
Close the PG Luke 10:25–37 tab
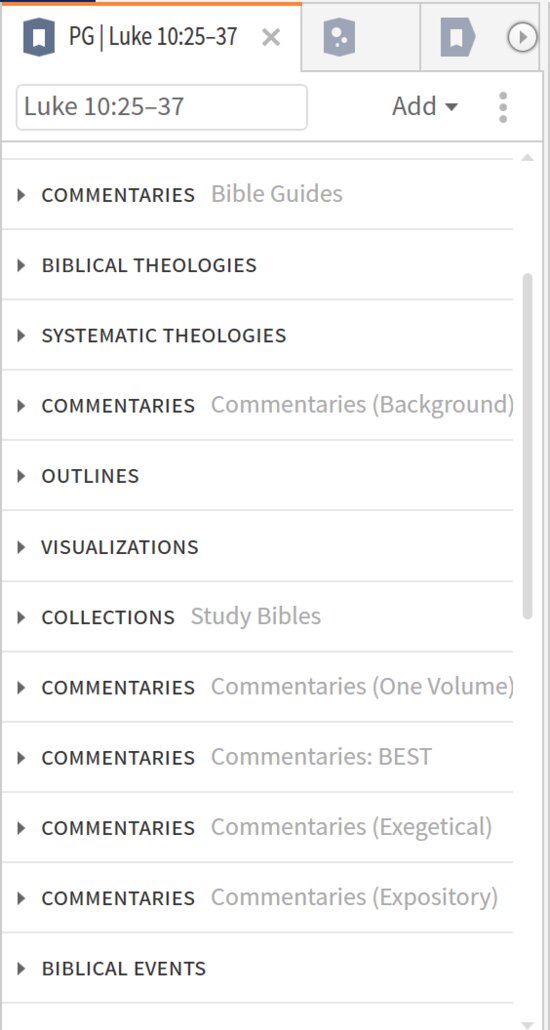pyautogui.click(x=271, y=38)
